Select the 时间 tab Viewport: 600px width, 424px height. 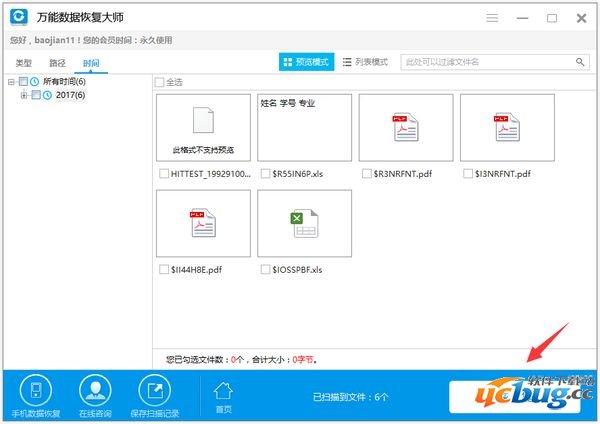click(x=91, y=63)
